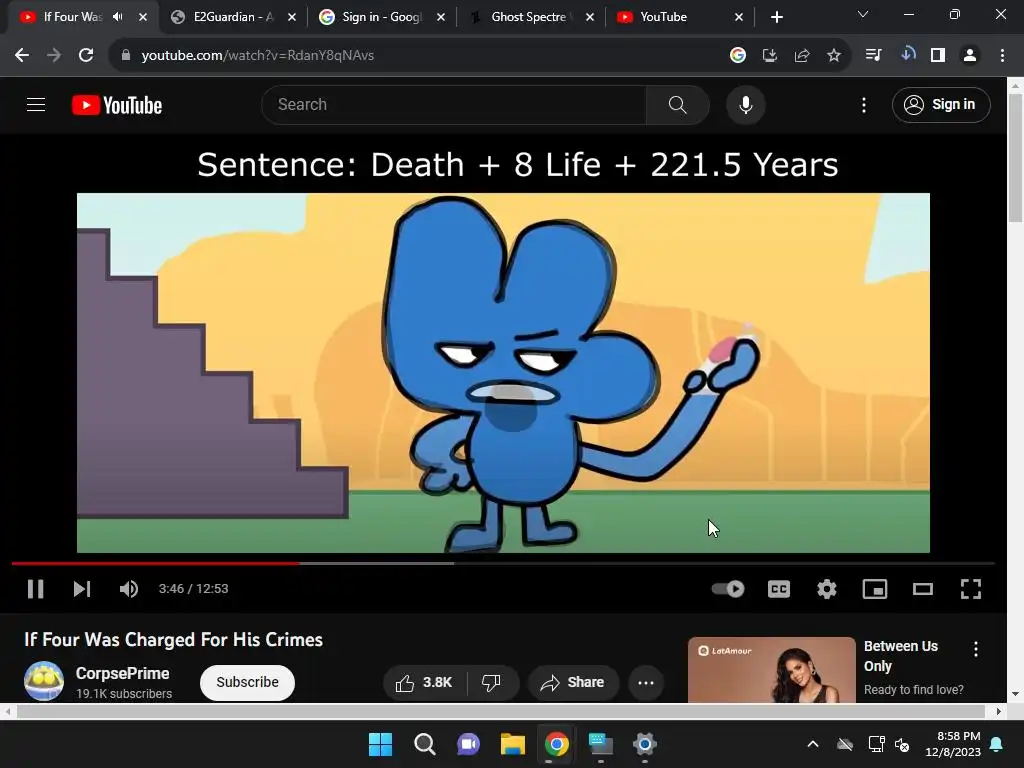
Task: Open the media controls icon
Action: coord(873,56)
